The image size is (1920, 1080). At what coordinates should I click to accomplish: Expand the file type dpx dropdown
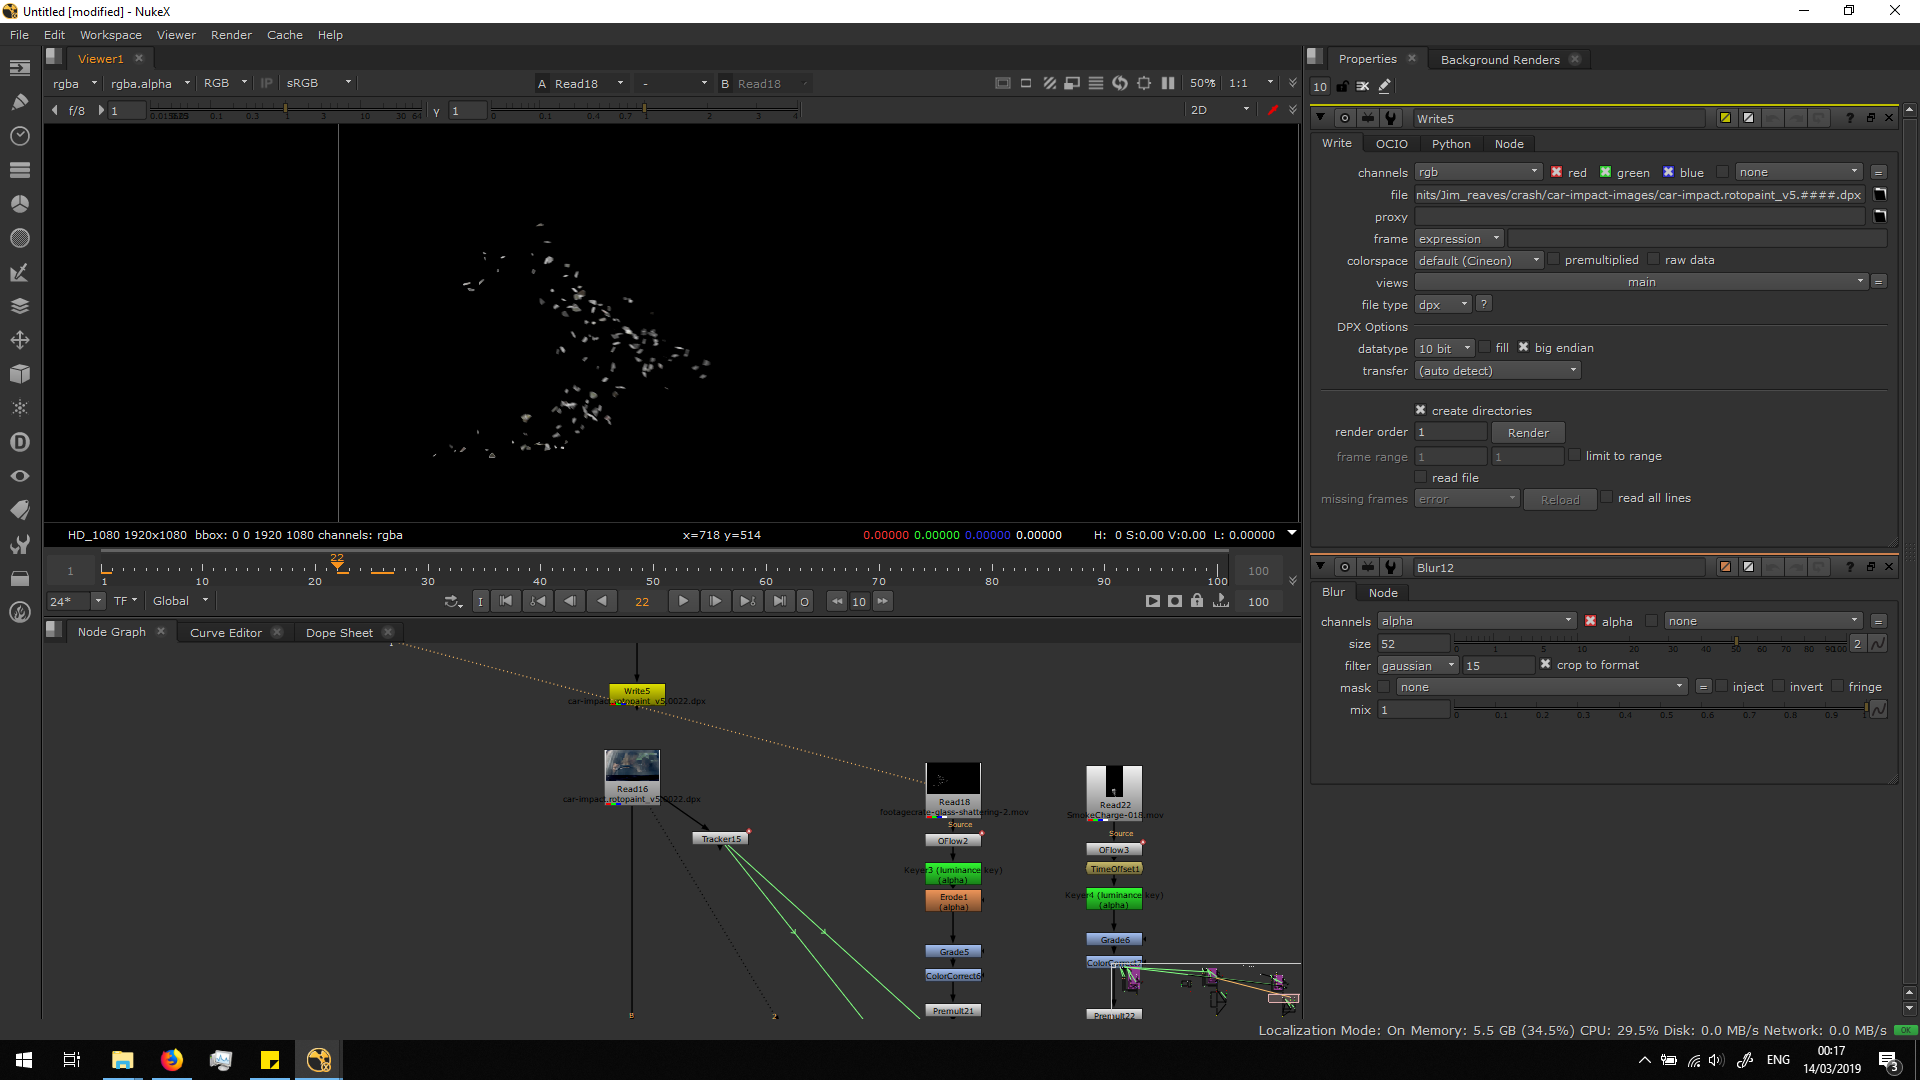click(1443, 305)
